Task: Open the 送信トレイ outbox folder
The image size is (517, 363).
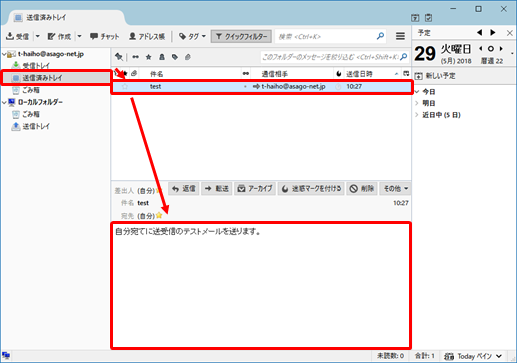Action: pyautogui.click(x=31, y=126)
